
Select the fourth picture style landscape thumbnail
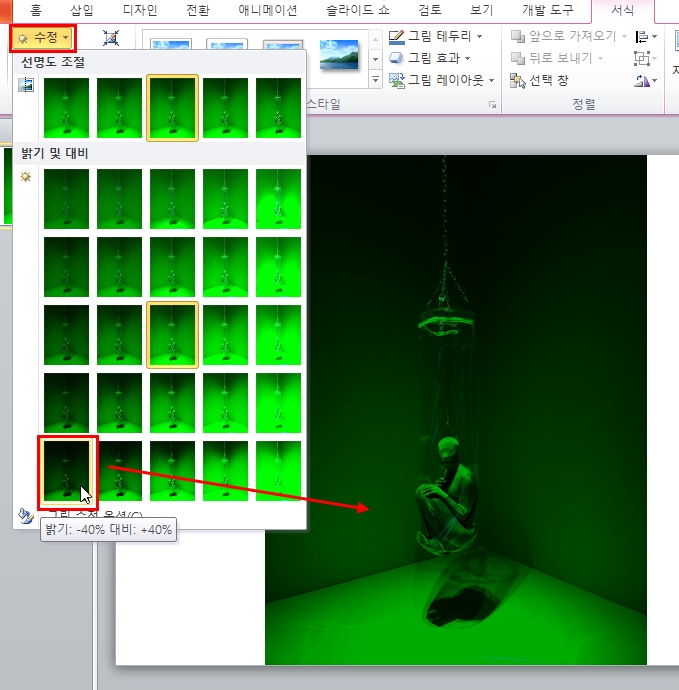coord(339,55)
